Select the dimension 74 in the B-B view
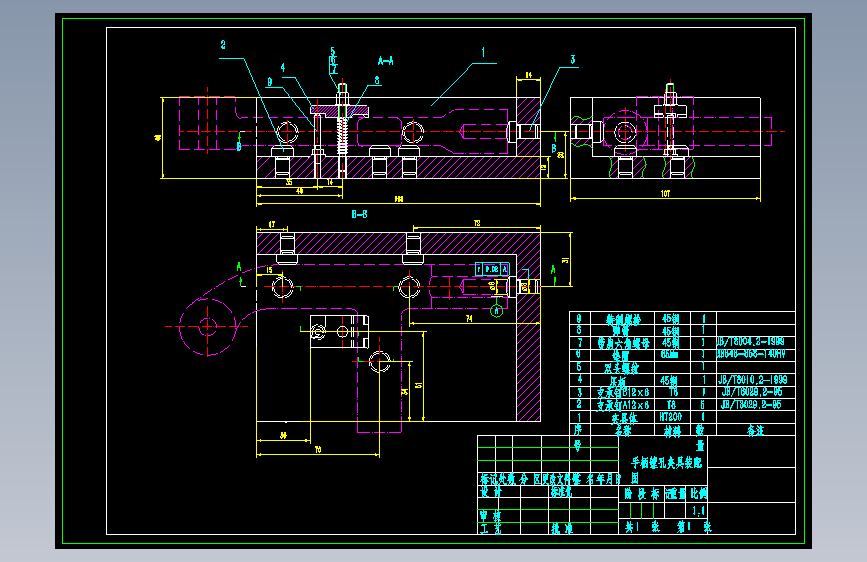The image size is (867, 562). [469, 319]
